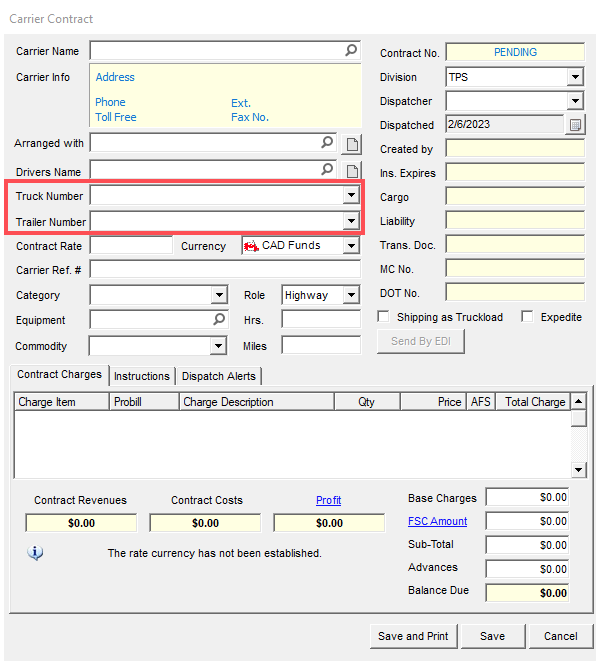
Task: Click into the Contract Rate input field
Action: [131, 246]
